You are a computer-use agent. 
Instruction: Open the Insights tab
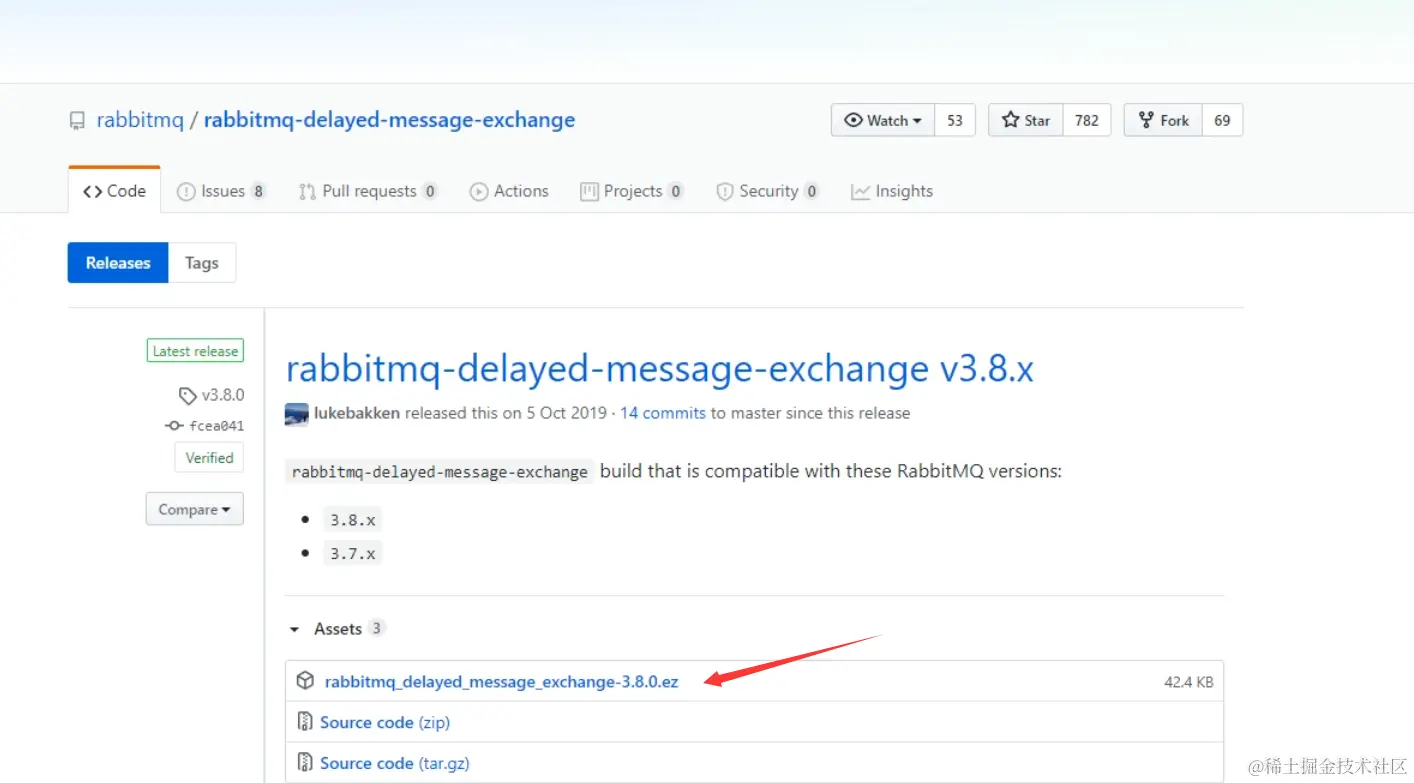(x=892, y=191)
